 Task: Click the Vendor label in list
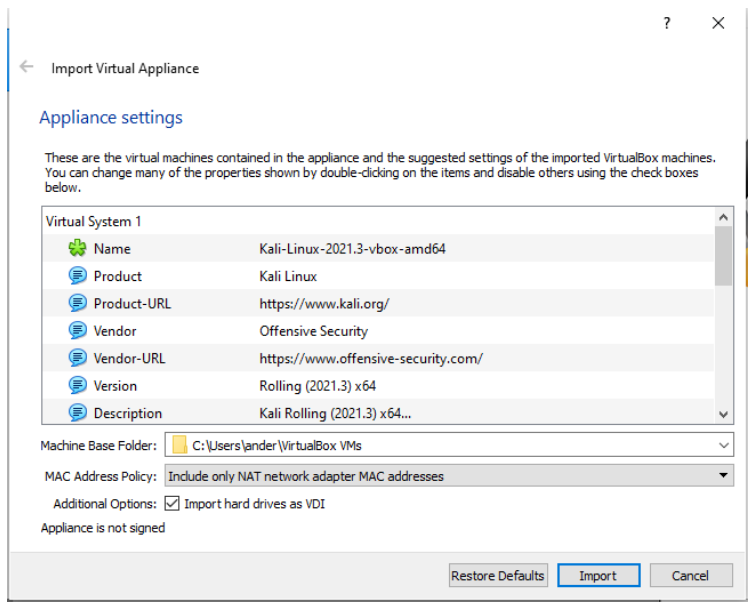115,331
